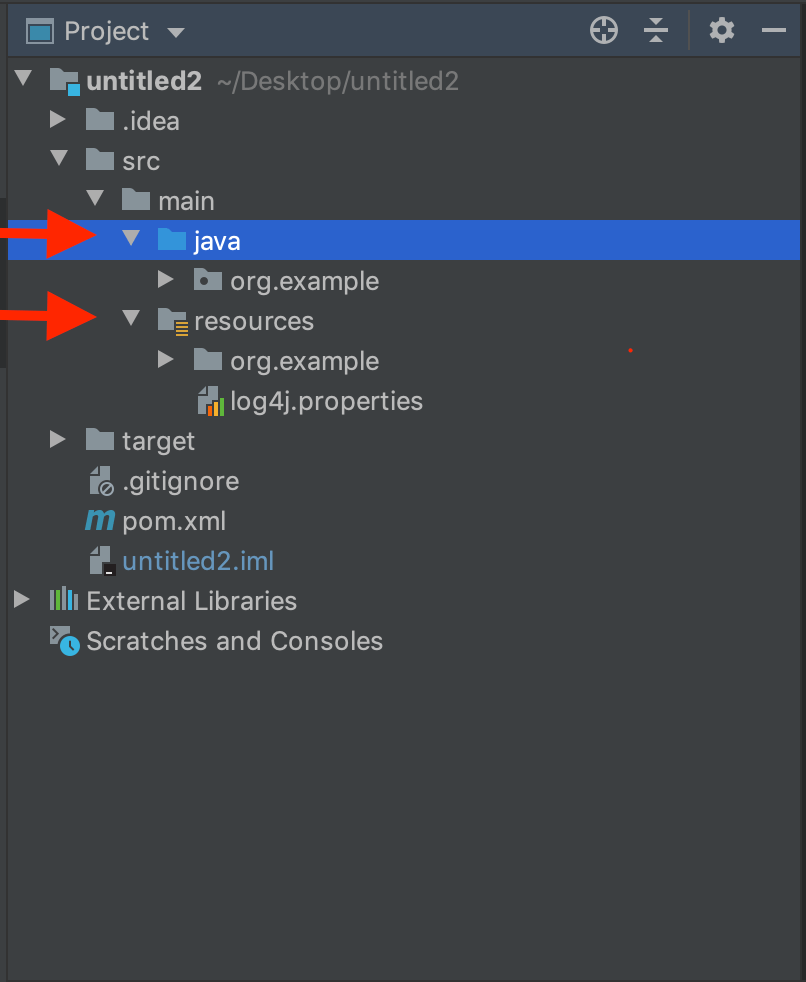This screenshot has height=982, width=806.
Task: Expand External Libraries node
Action: [x=21, y=600]
